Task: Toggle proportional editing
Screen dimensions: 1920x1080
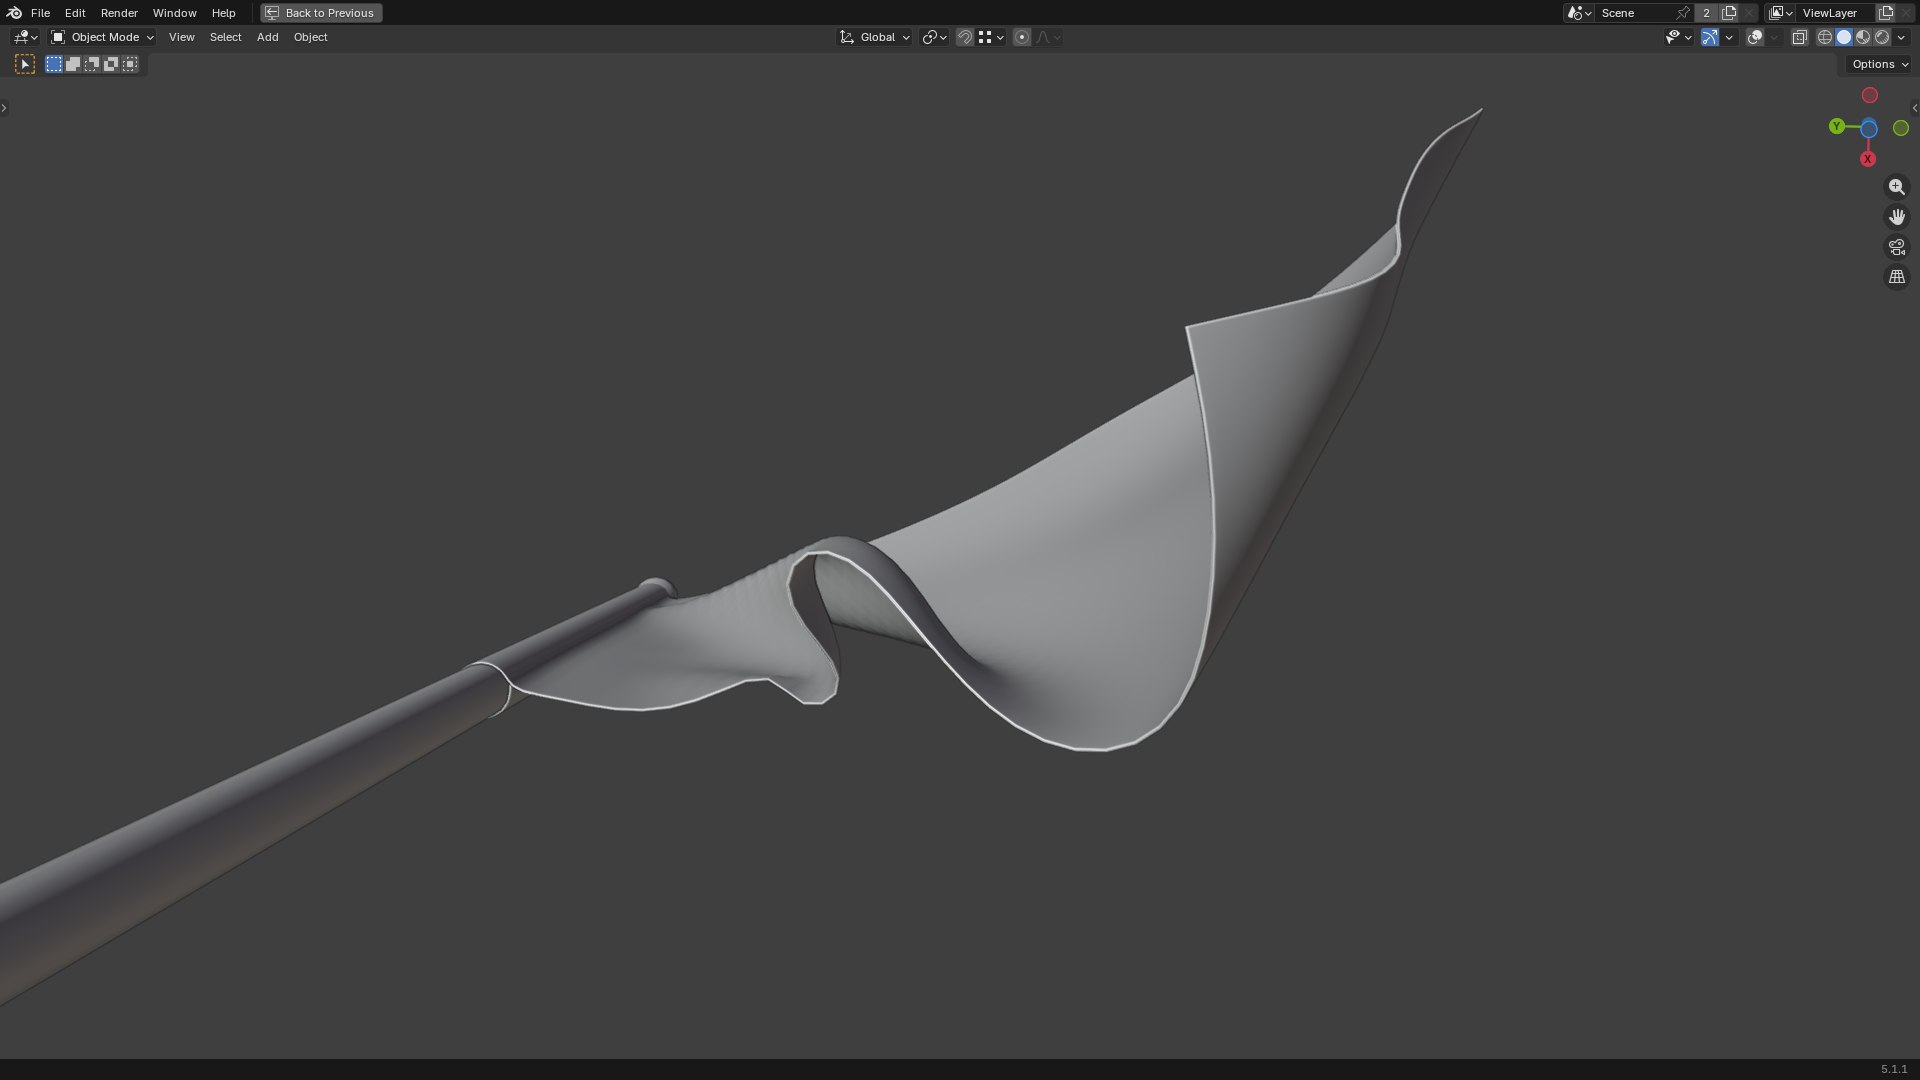Action: (1022, 37)
